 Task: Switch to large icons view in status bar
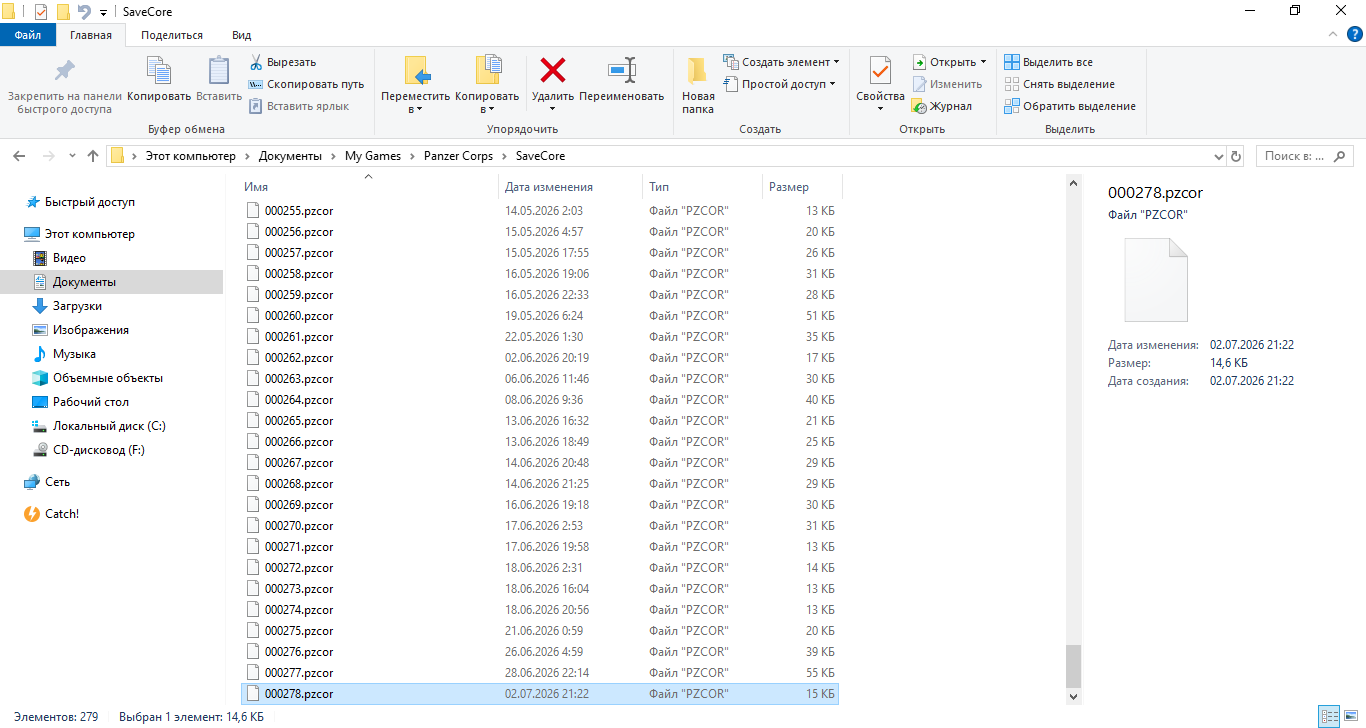point(1349,716)
